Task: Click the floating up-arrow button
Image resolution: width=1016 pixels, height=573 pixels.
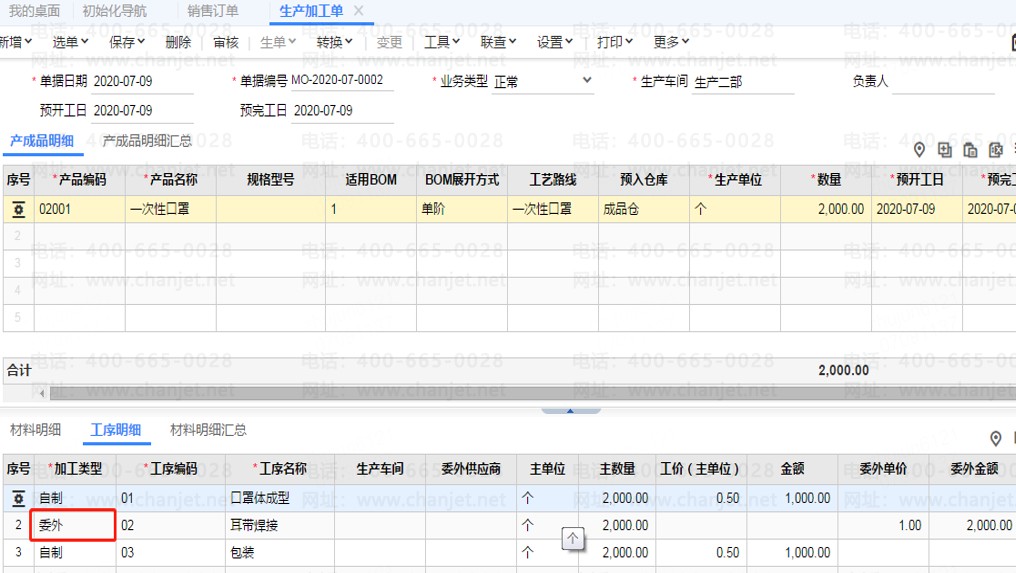Action: click(x=573, y=539)
